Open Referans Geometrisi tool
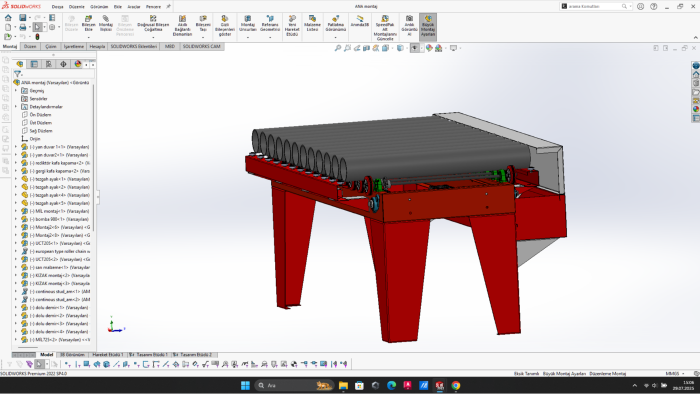Screen dimensions: 700x394 click(270, 24)
